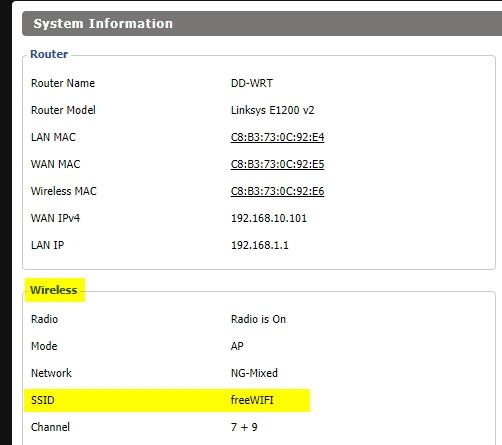
Task: Select the freeWIFI SSID value
Action: [x=252, y=400]
